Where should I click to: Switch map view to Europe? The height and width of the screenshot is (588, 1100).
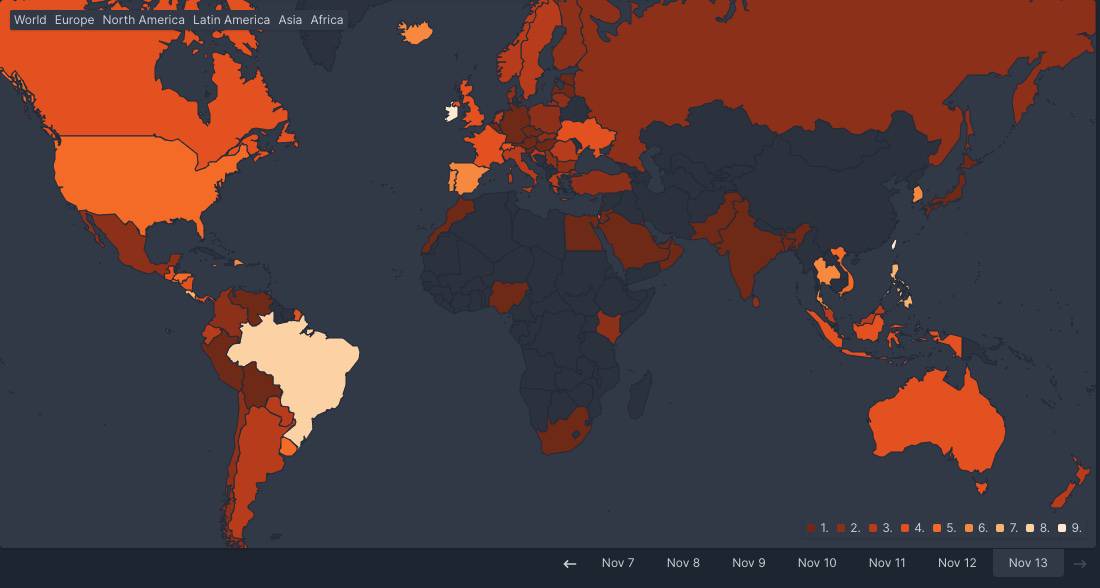pyautogui.click(x=74, y=20)
